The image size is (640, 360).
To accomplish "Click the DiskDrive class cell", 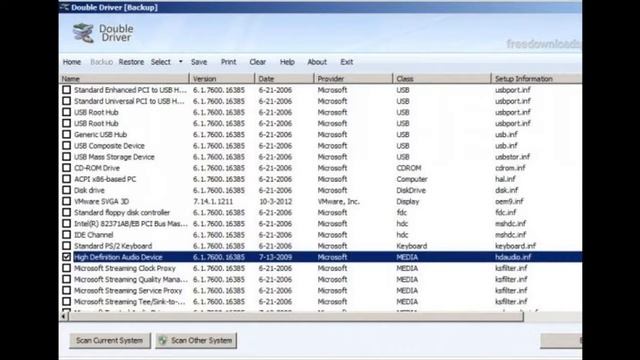I will pyautogui.click(x=411, y=190).
